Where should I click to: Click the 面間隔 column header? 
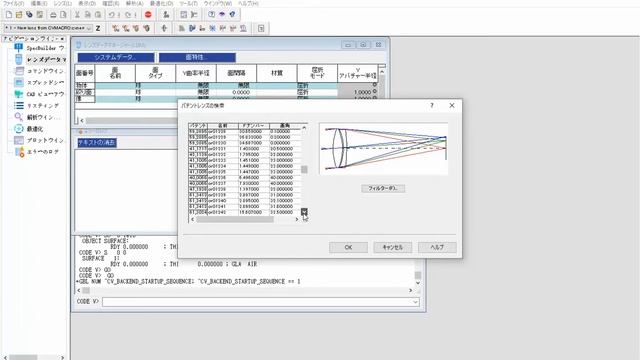[236, 73]
